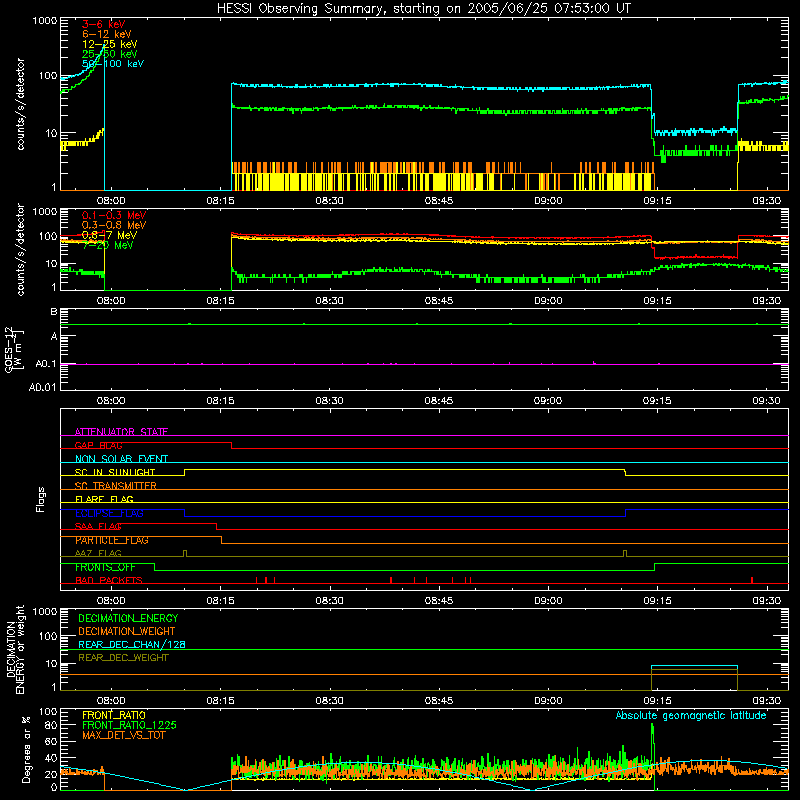This screenshot has height=800, width=800.
Task: Click the 12-25 keV legend label
Action: (x=110, y=44)
